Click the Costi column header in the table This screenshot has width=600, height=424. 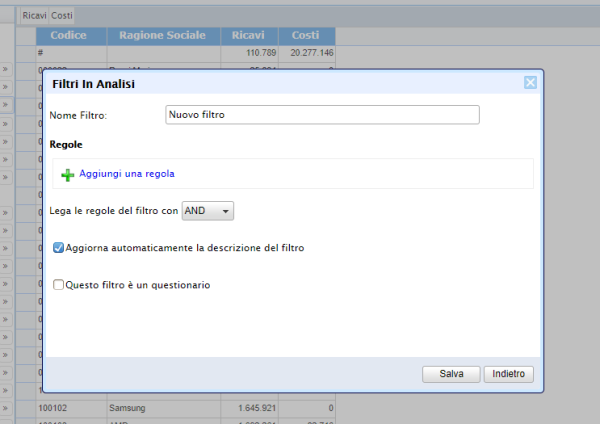(x=306, y=35)
